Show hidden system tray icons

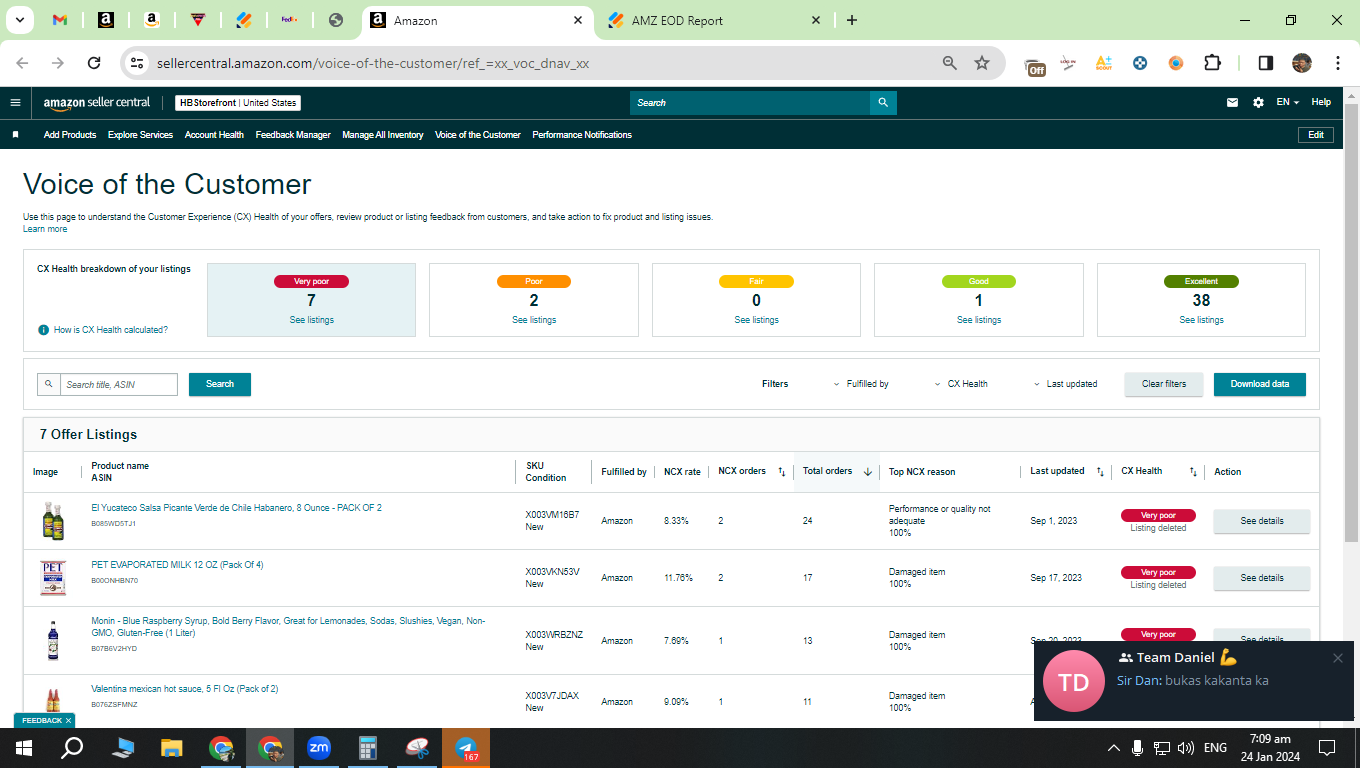(1114, 748)
